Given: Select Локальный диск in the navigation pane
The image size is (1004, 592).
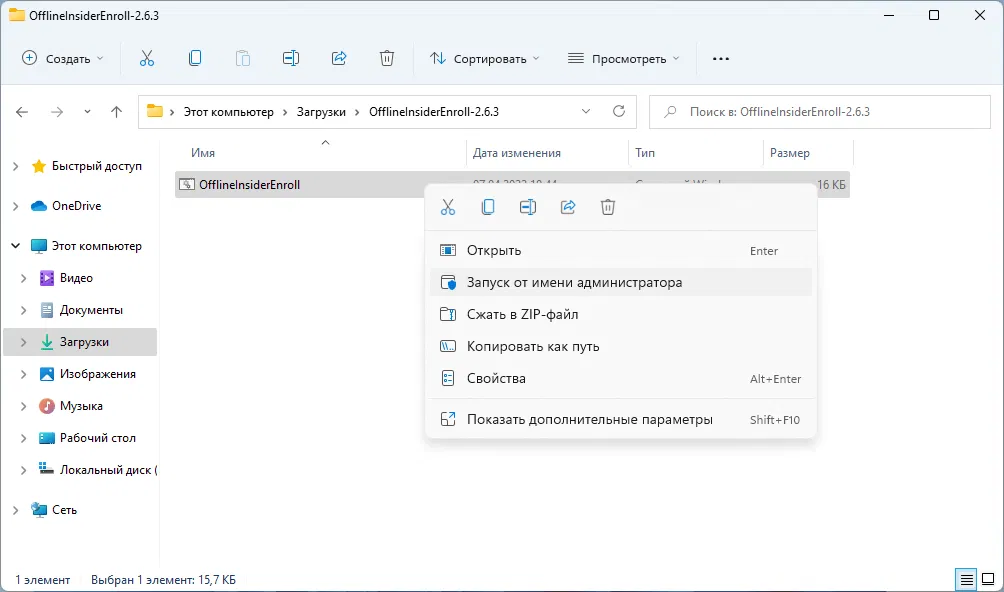Looking at the screenshot, I should [x=107, y=470].
